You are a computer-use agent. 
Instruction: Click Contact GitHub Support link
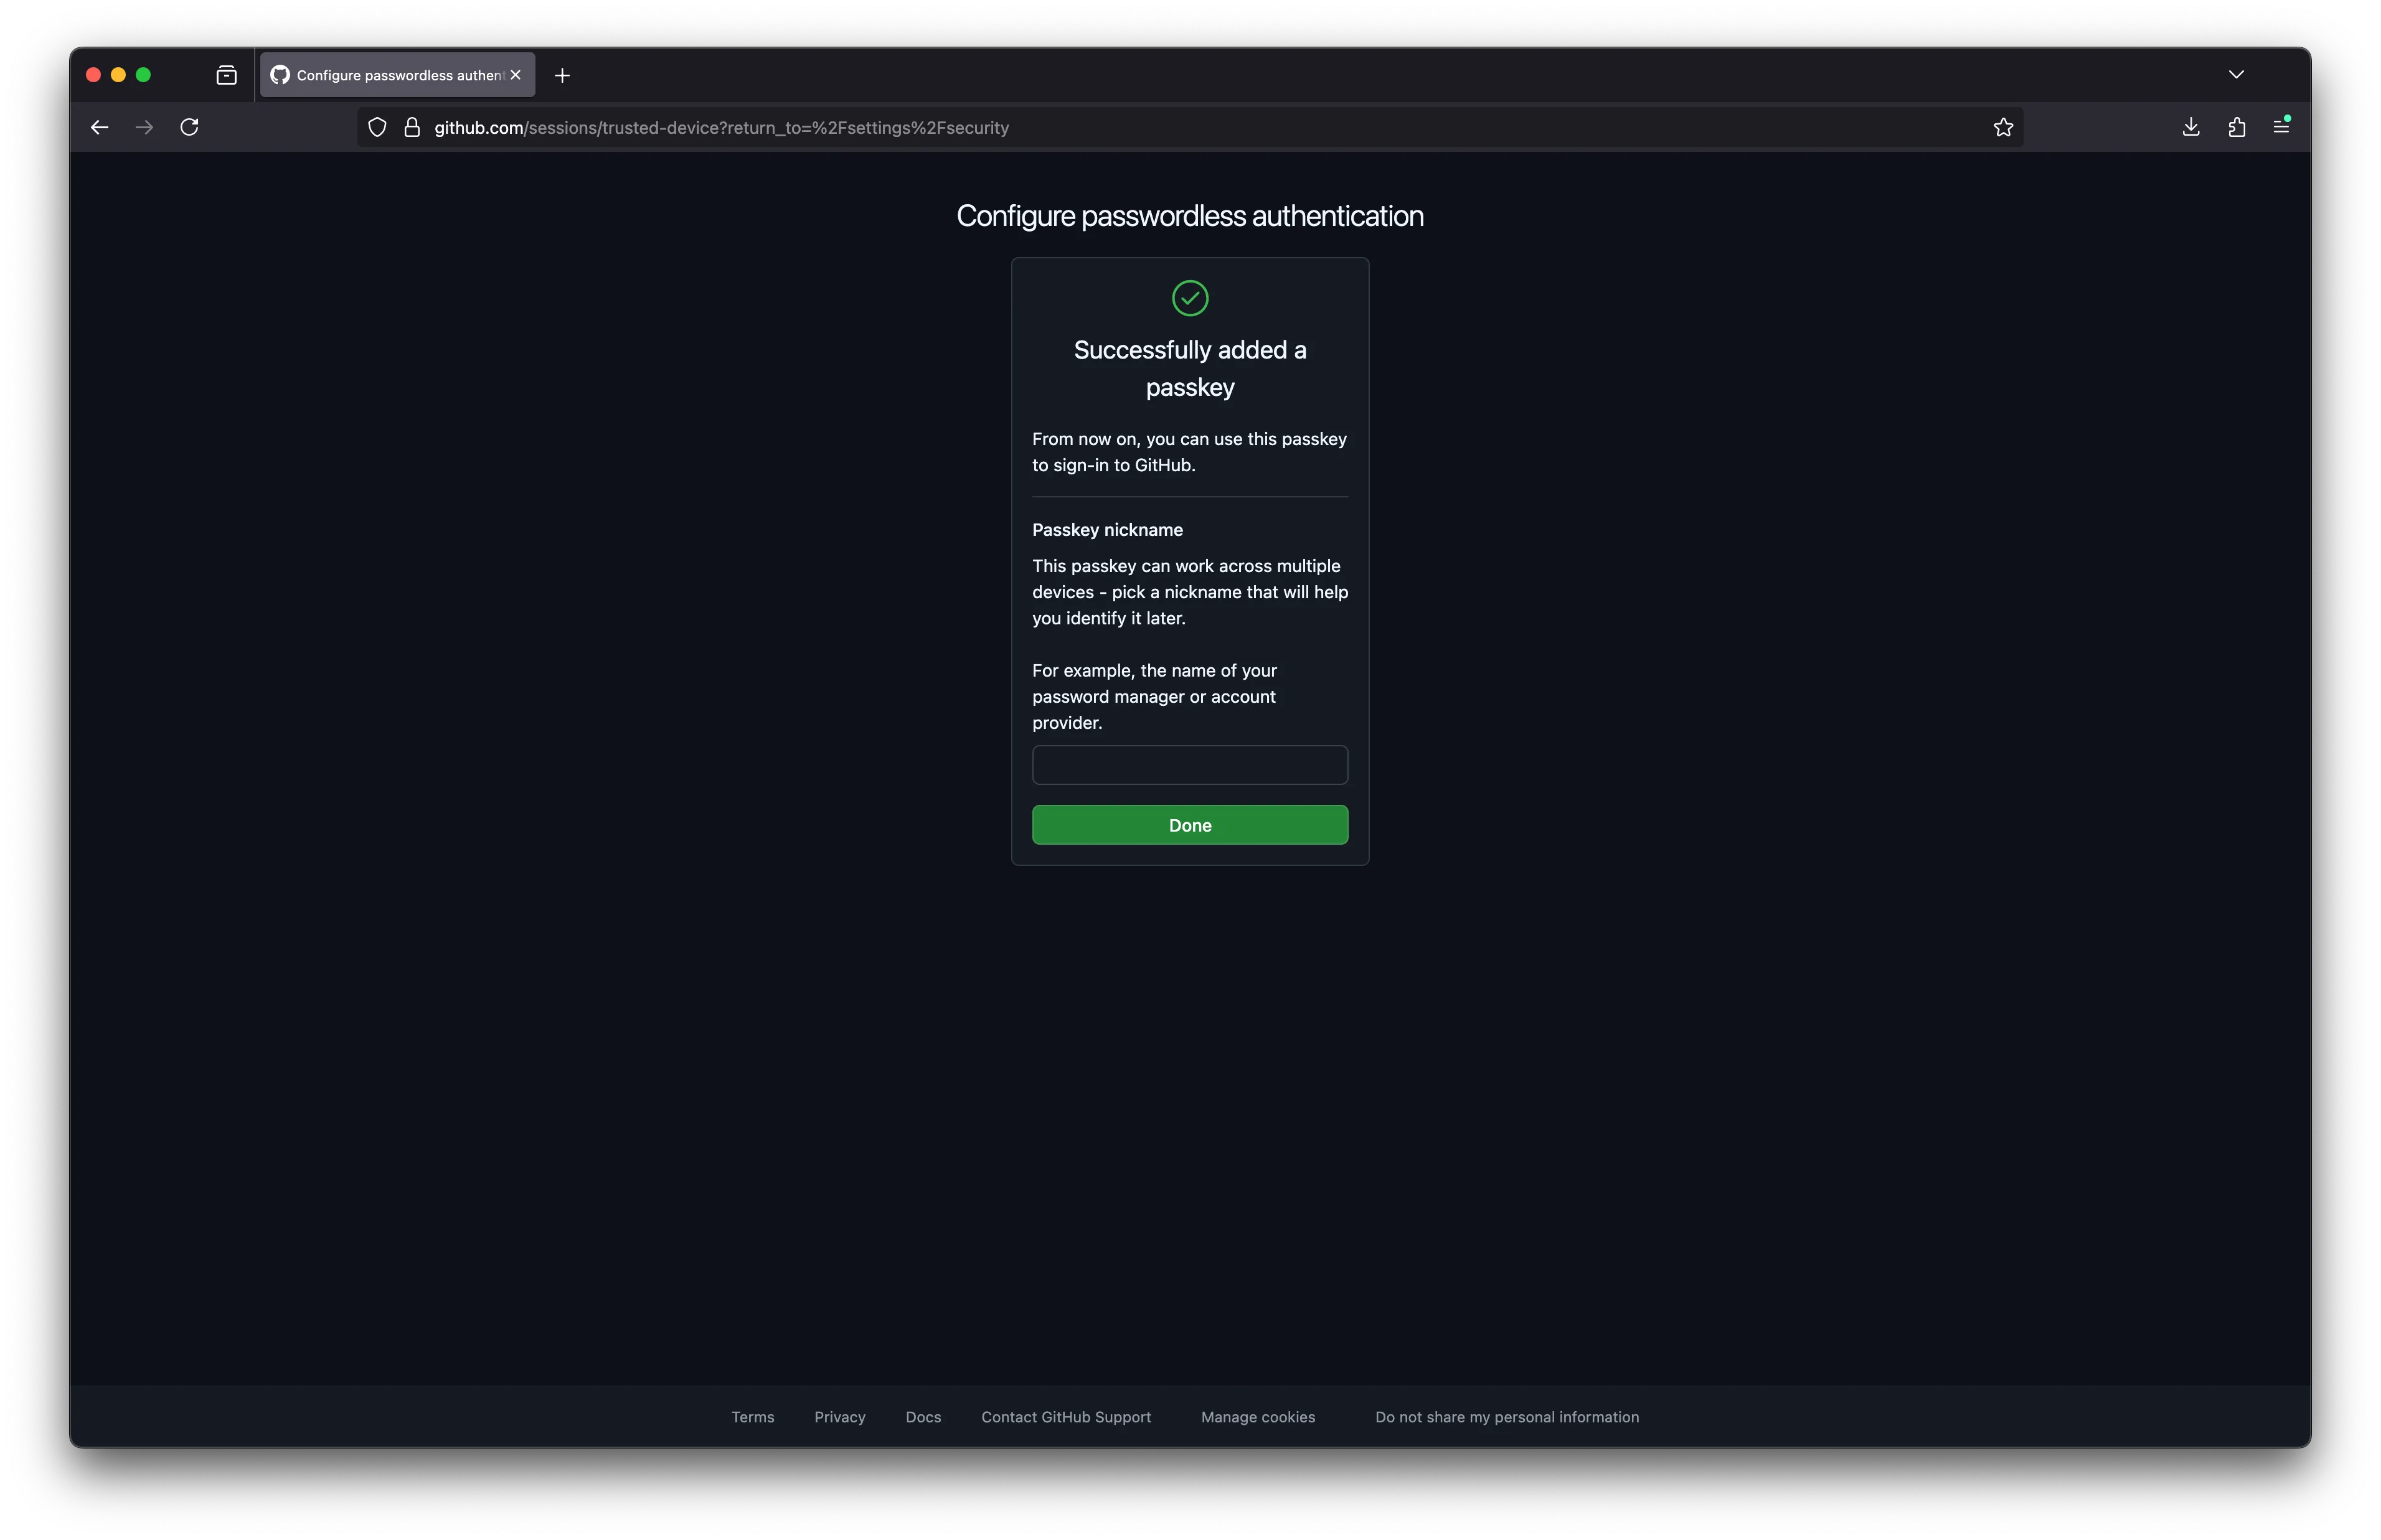1065,1417
